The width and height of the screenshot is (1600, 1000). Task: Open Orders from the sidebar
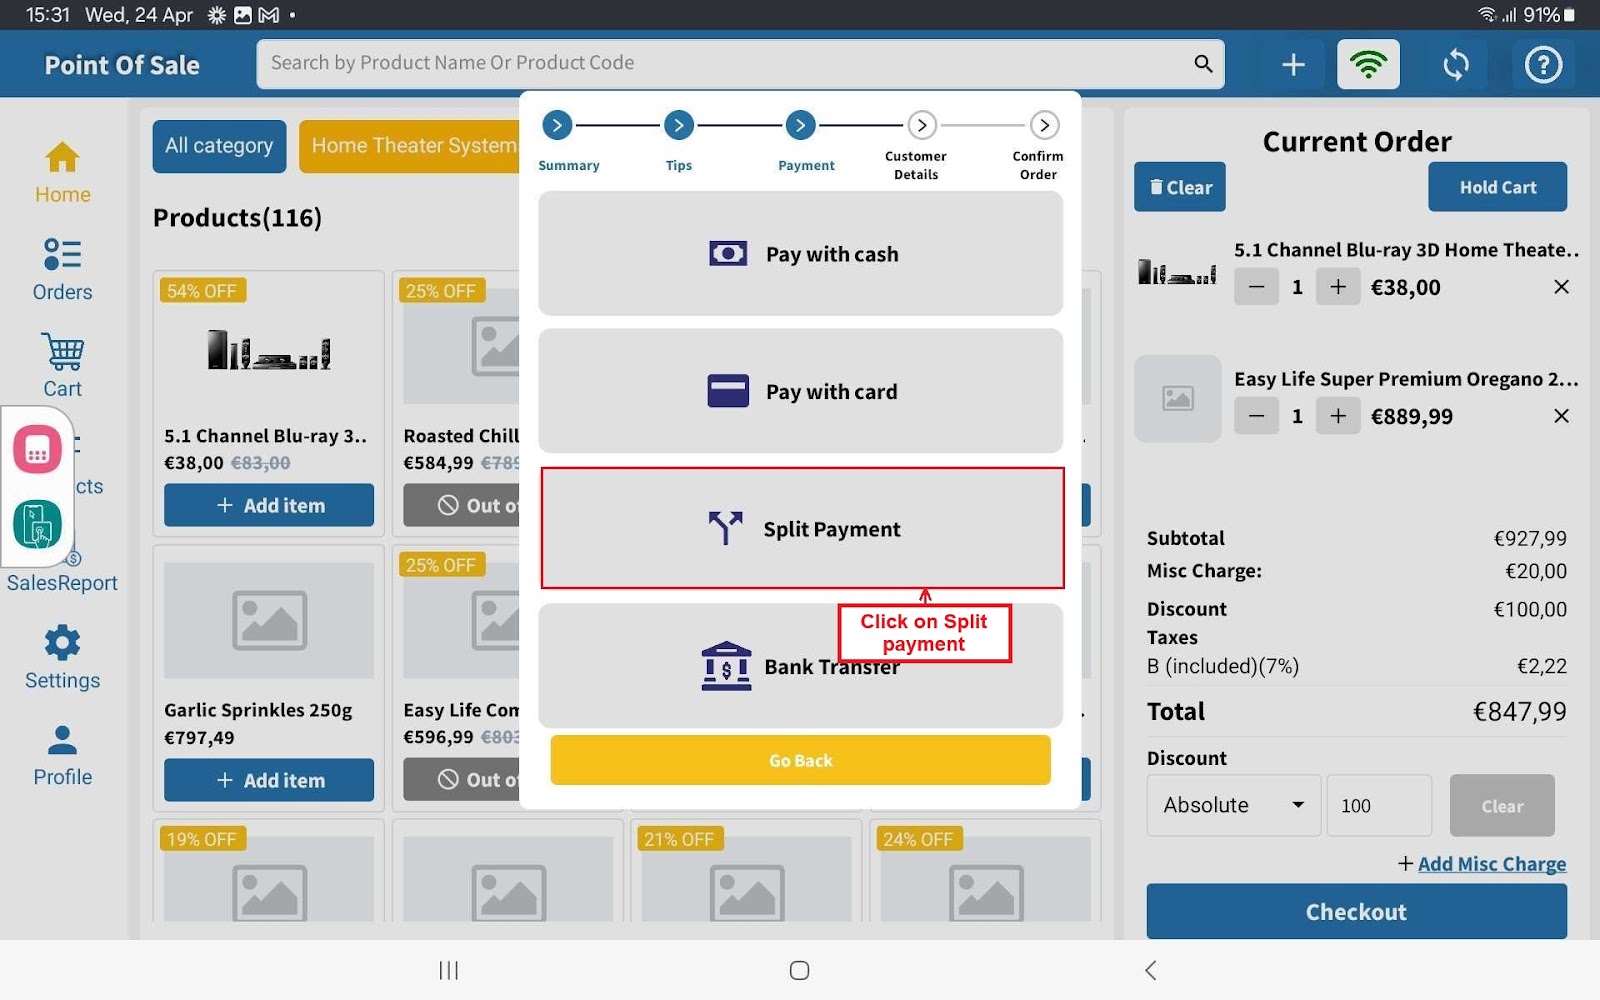[x=62, y=269]
